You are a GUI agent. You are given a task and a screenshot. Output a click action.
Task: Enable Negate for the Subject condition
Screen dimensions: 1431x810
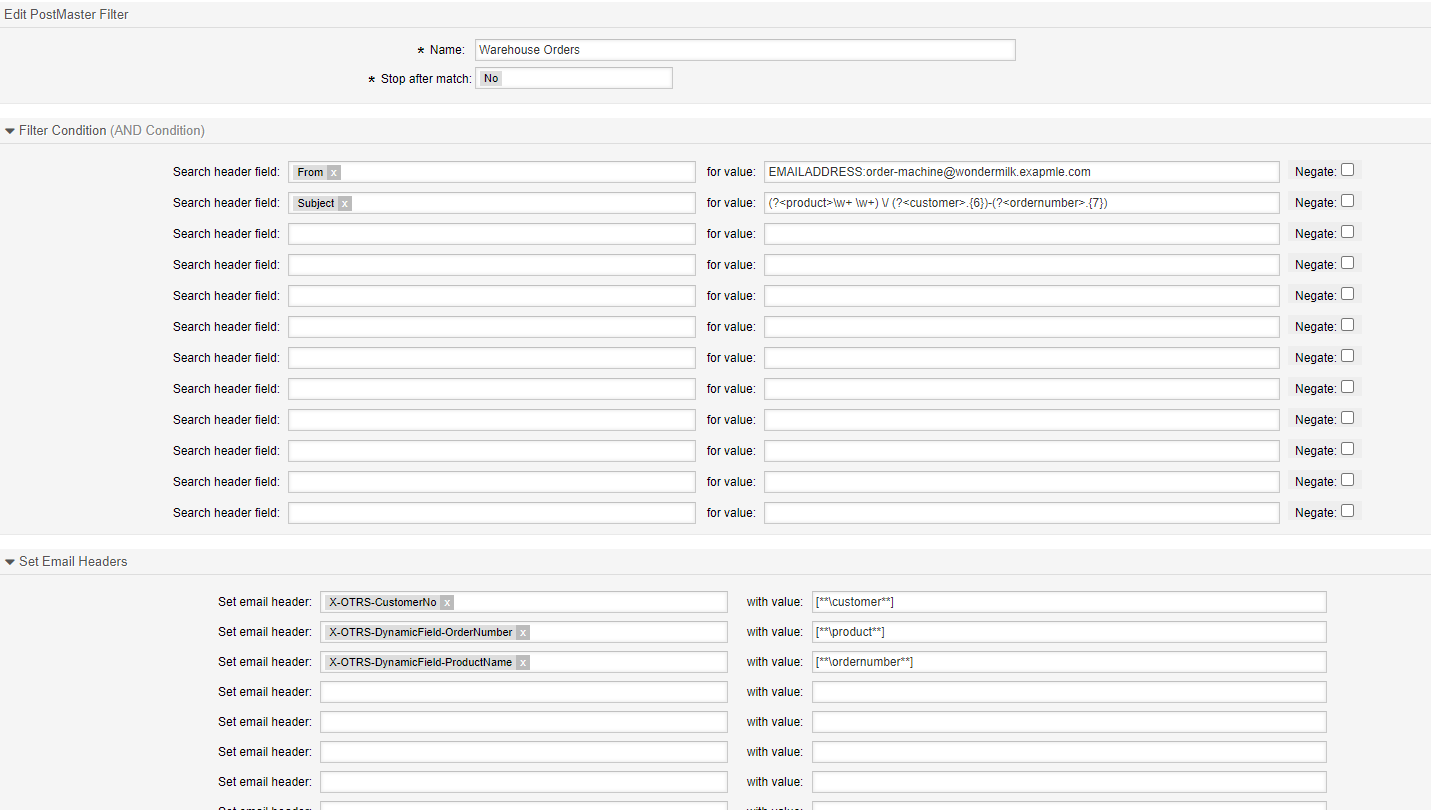(x=1347, y=201)
